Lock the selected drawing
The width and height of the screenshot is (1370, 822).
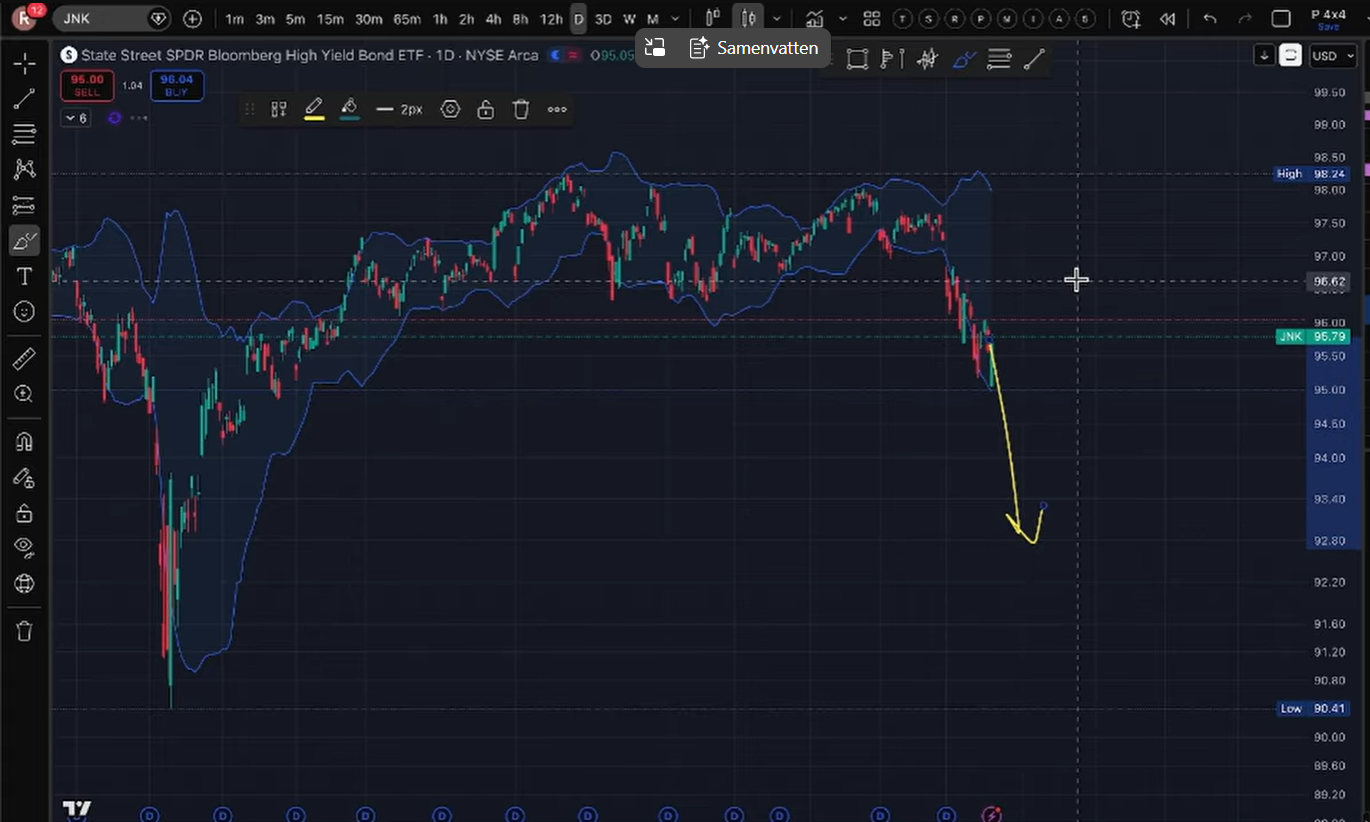[x=486, y=109]
